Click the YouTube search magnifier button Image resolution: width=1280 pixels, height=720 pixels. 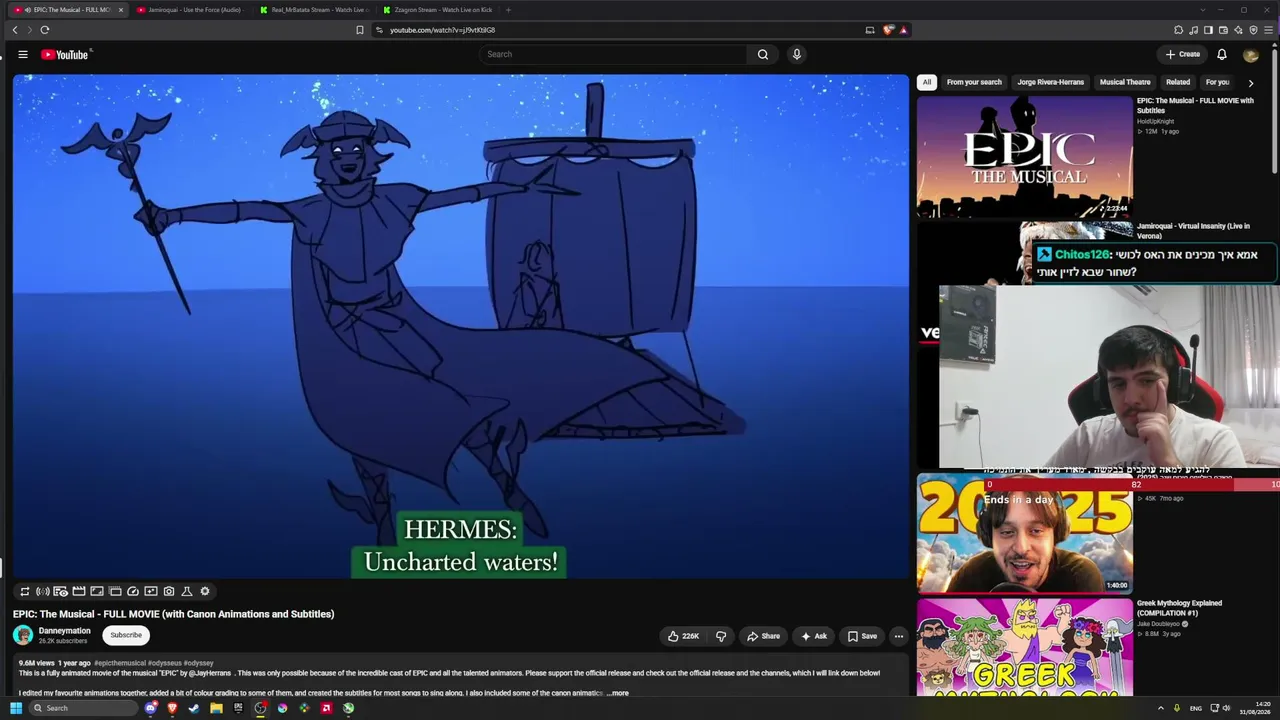(x=763, y=54)
